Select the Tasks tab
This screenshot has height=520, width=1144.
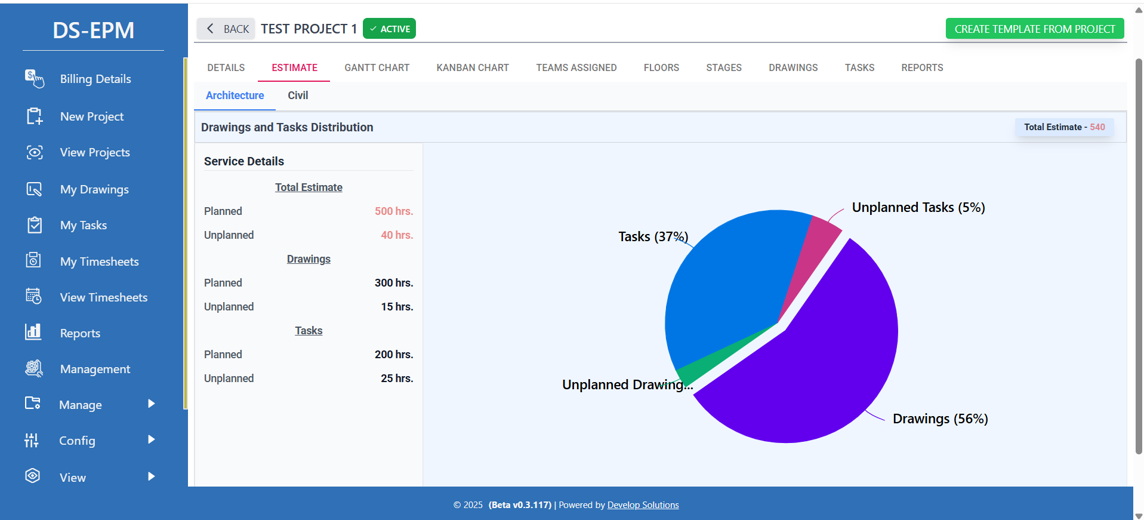(x=859, y=68)
